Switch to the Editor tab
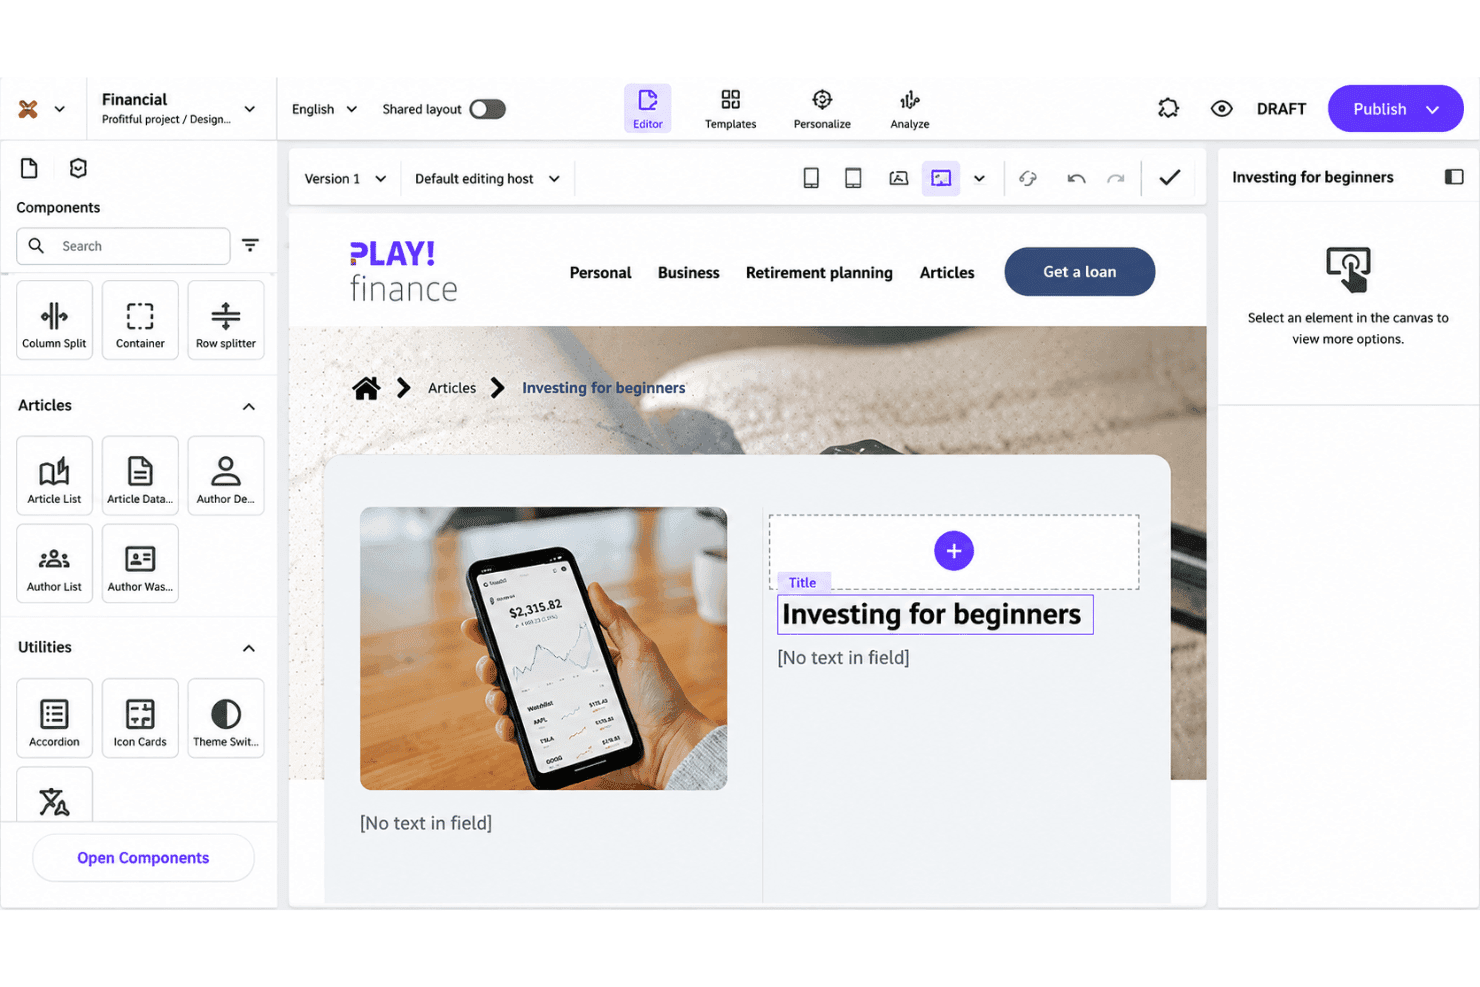Viewport: 1480px width, 987px height. [648, 108]
